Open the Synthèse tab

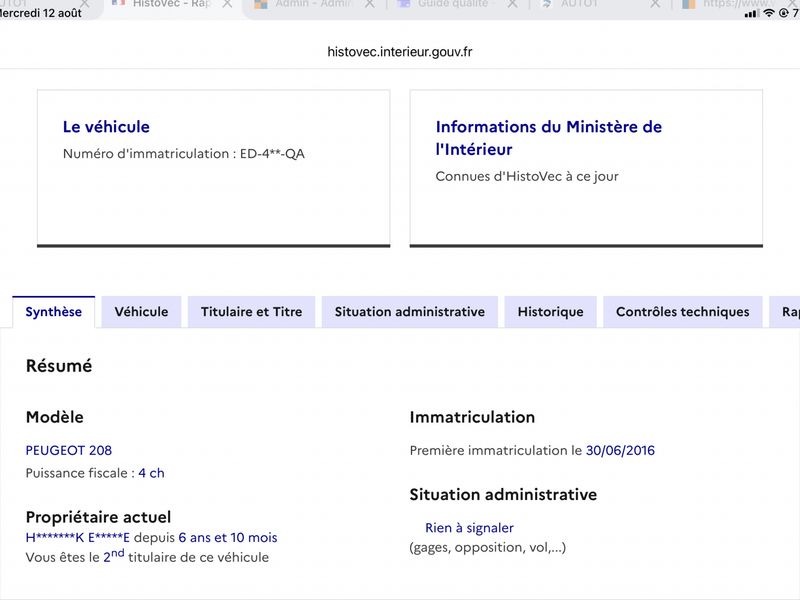(54, 312)
